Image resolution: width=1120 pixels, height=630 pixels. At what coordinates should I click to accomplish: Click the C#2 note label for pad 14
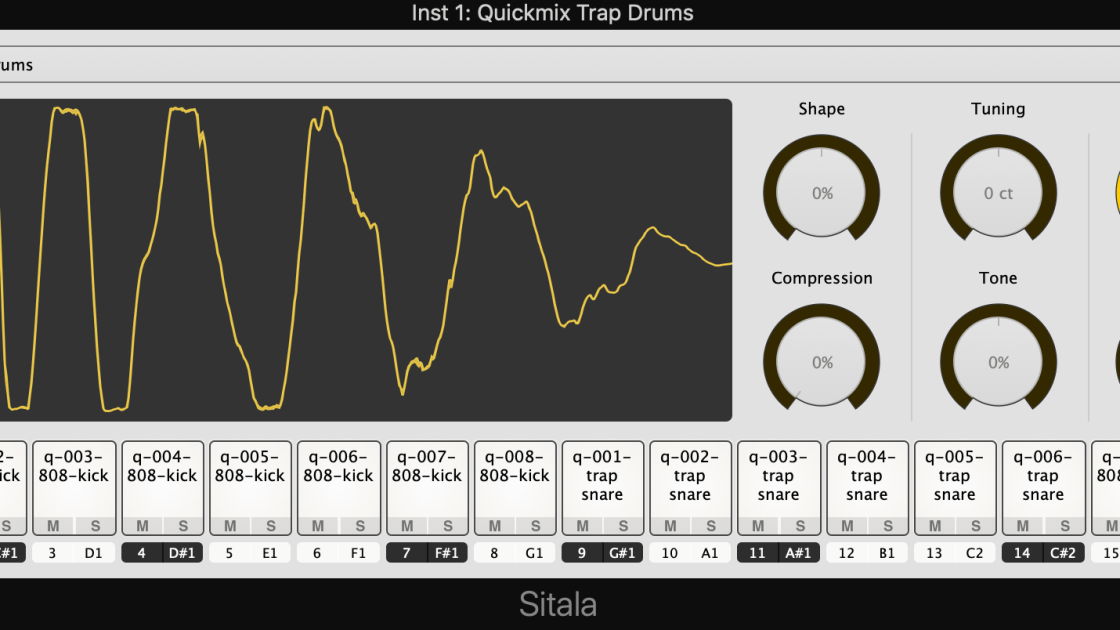click(1063, 553)
